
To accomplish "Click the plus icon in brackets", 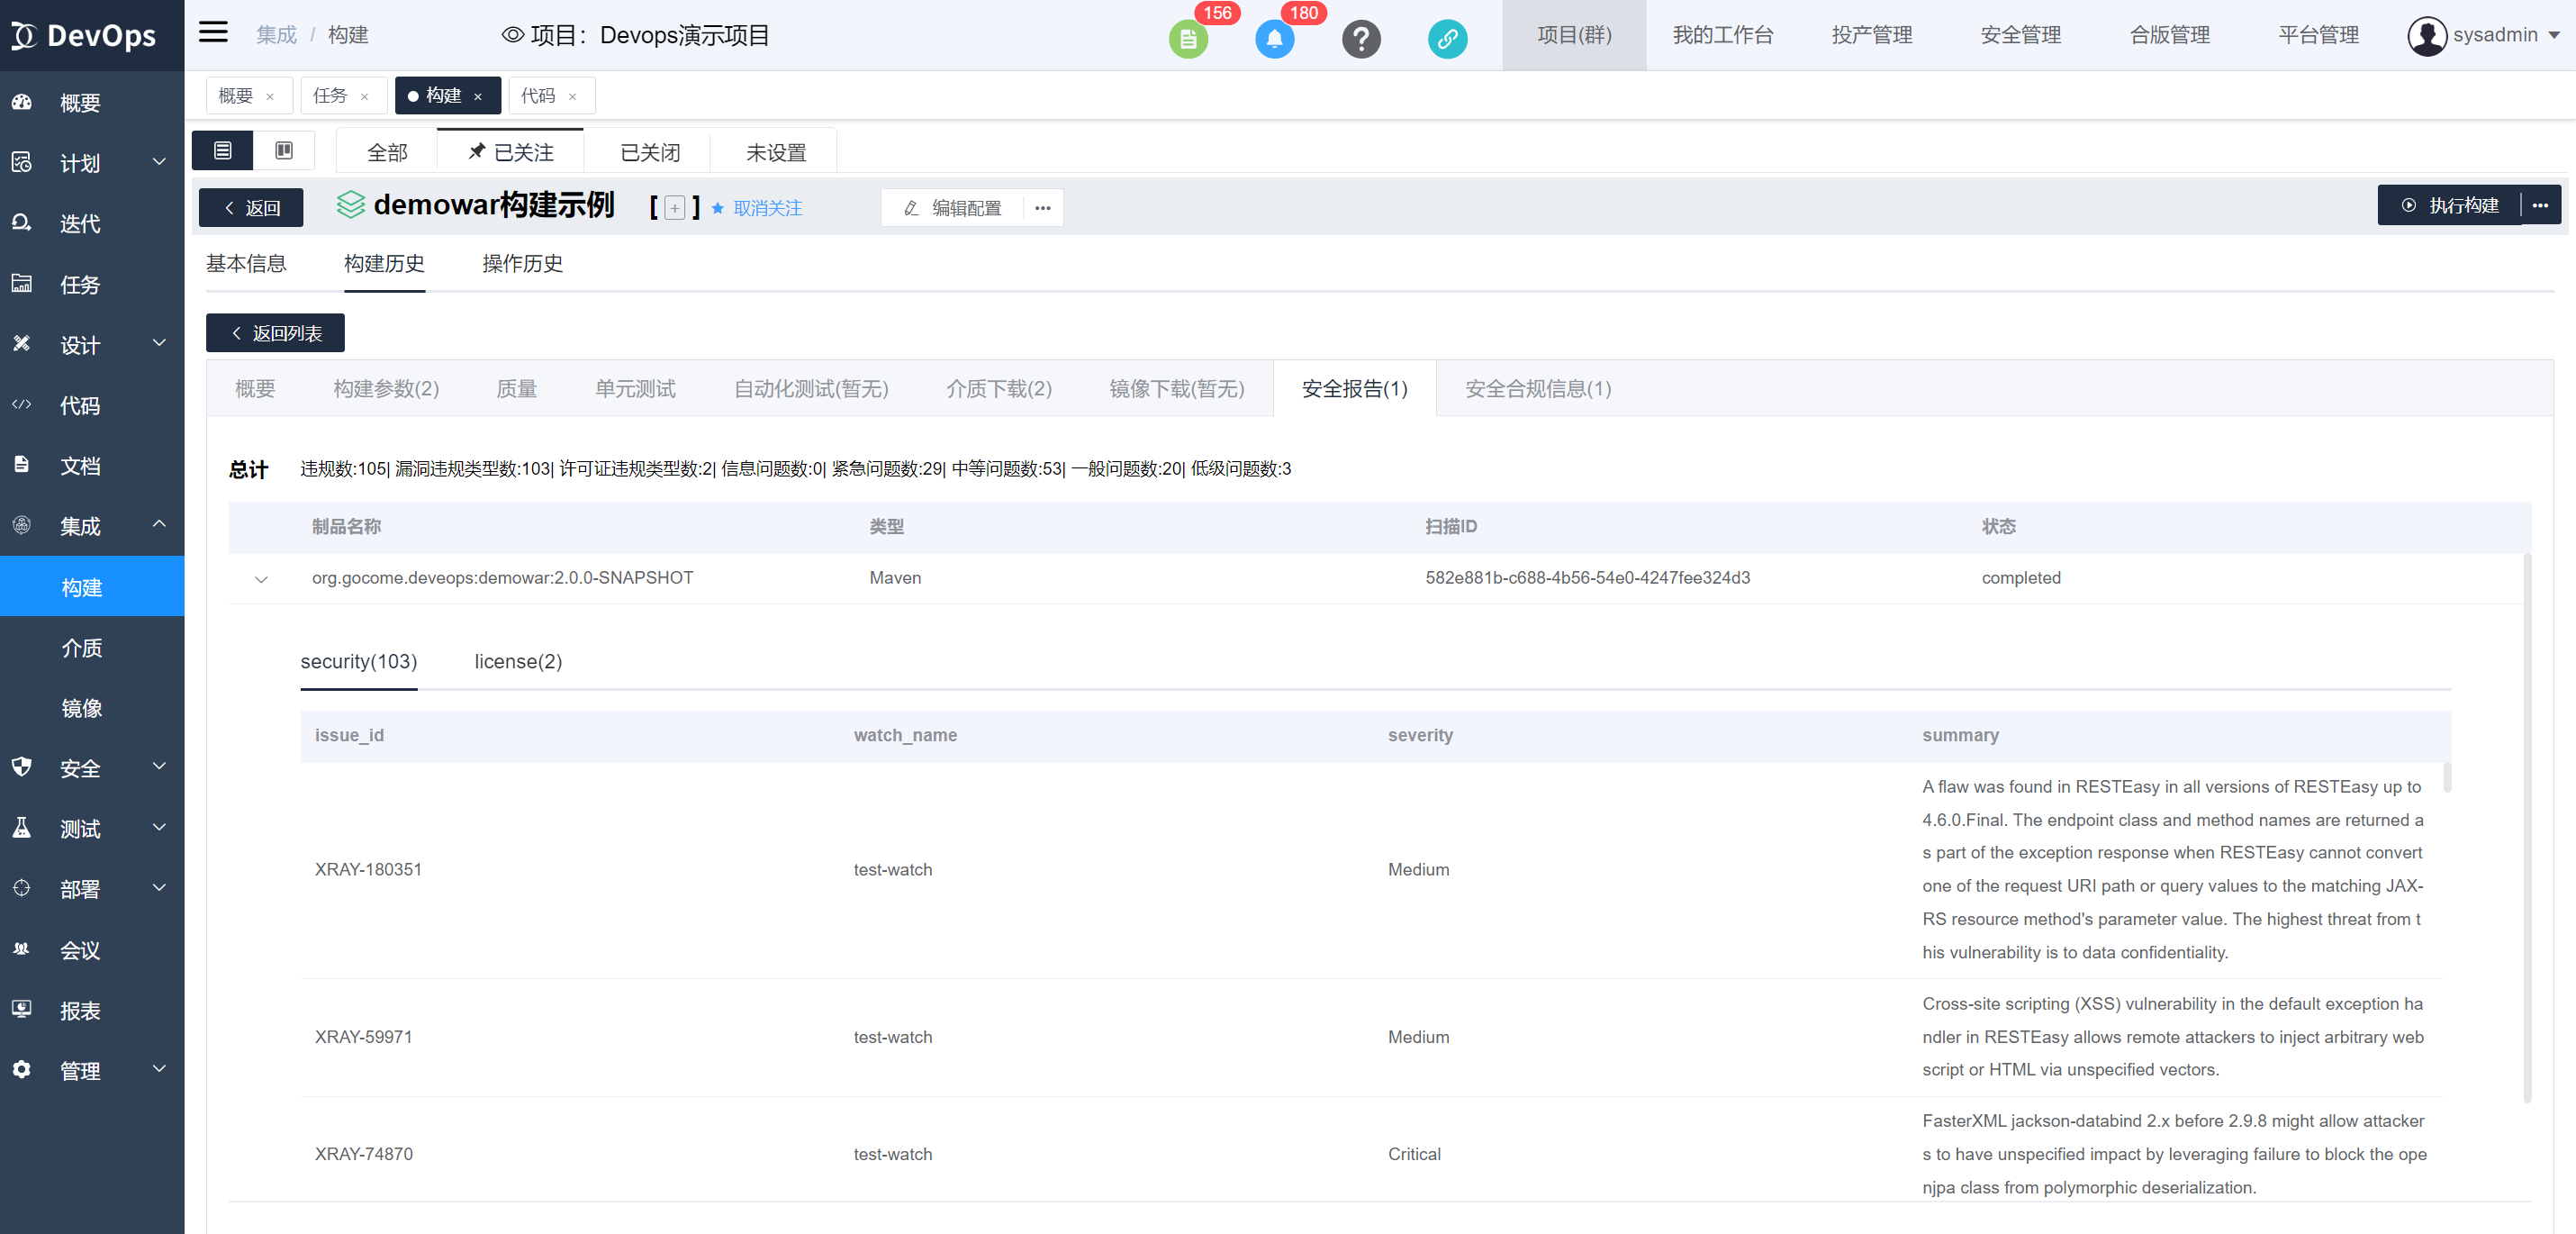I will 675,208.
